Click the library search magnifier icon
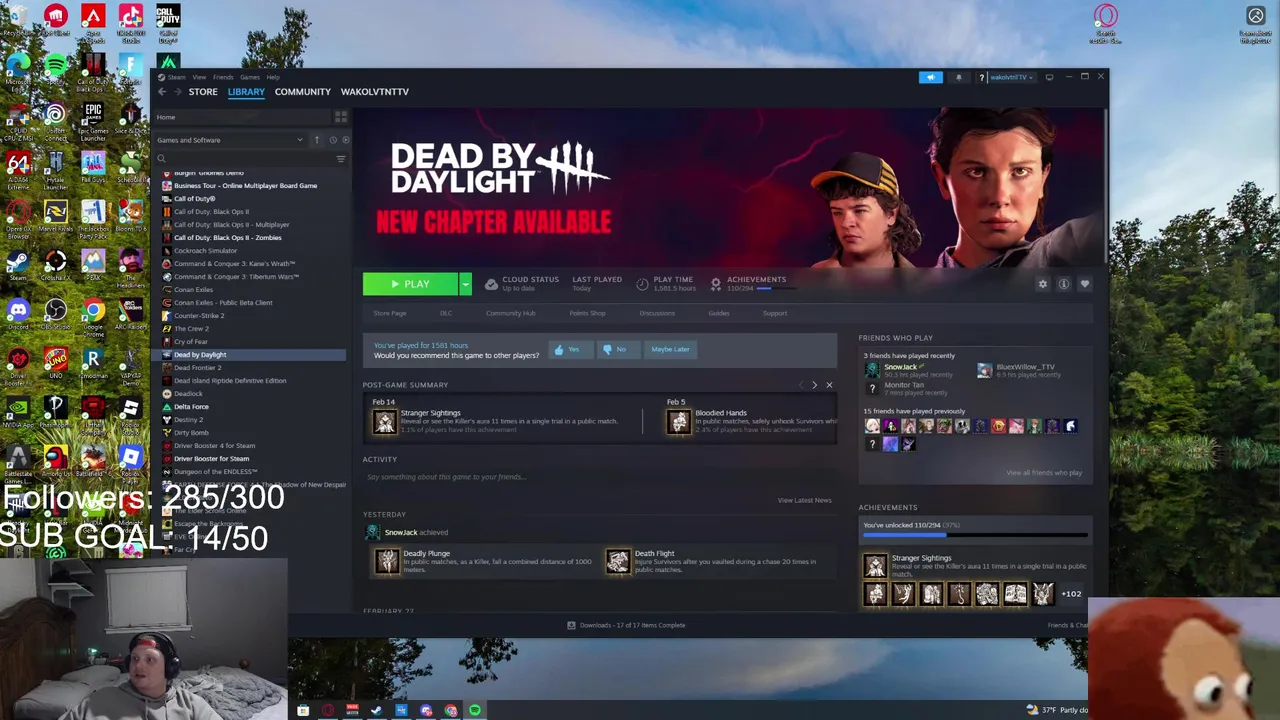Screen dimensions: 1280x720 click(x=161, y=158)
